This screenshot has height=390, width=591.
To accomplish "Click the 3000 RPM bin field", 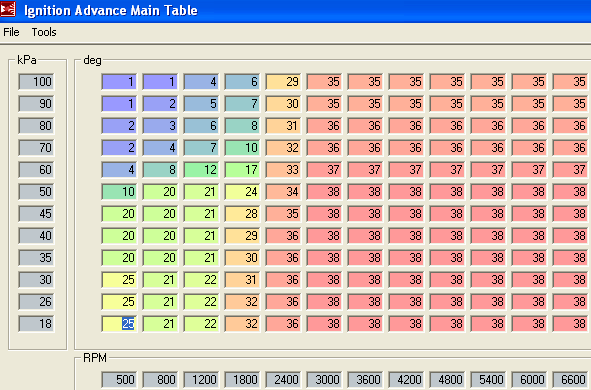I will [325, 379].
